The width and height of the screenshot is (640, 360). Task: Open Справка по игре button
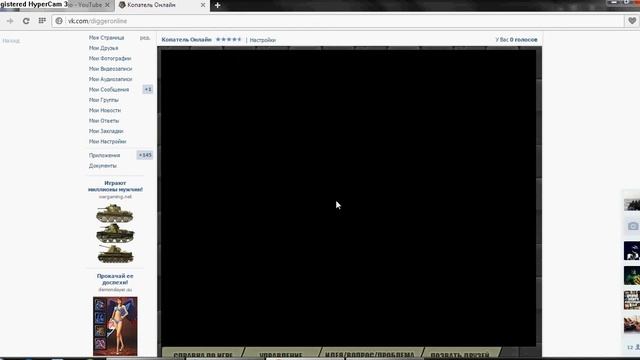(x=203, y=354)
